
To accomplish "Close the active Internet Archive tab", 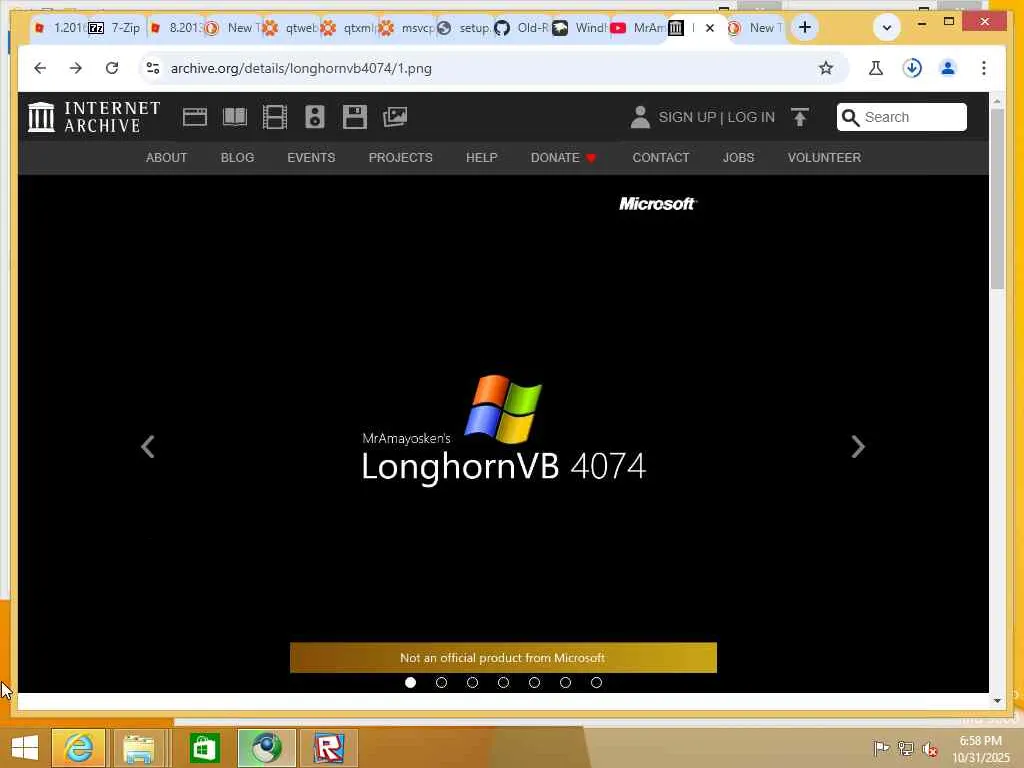I will [x=710, y=28].
